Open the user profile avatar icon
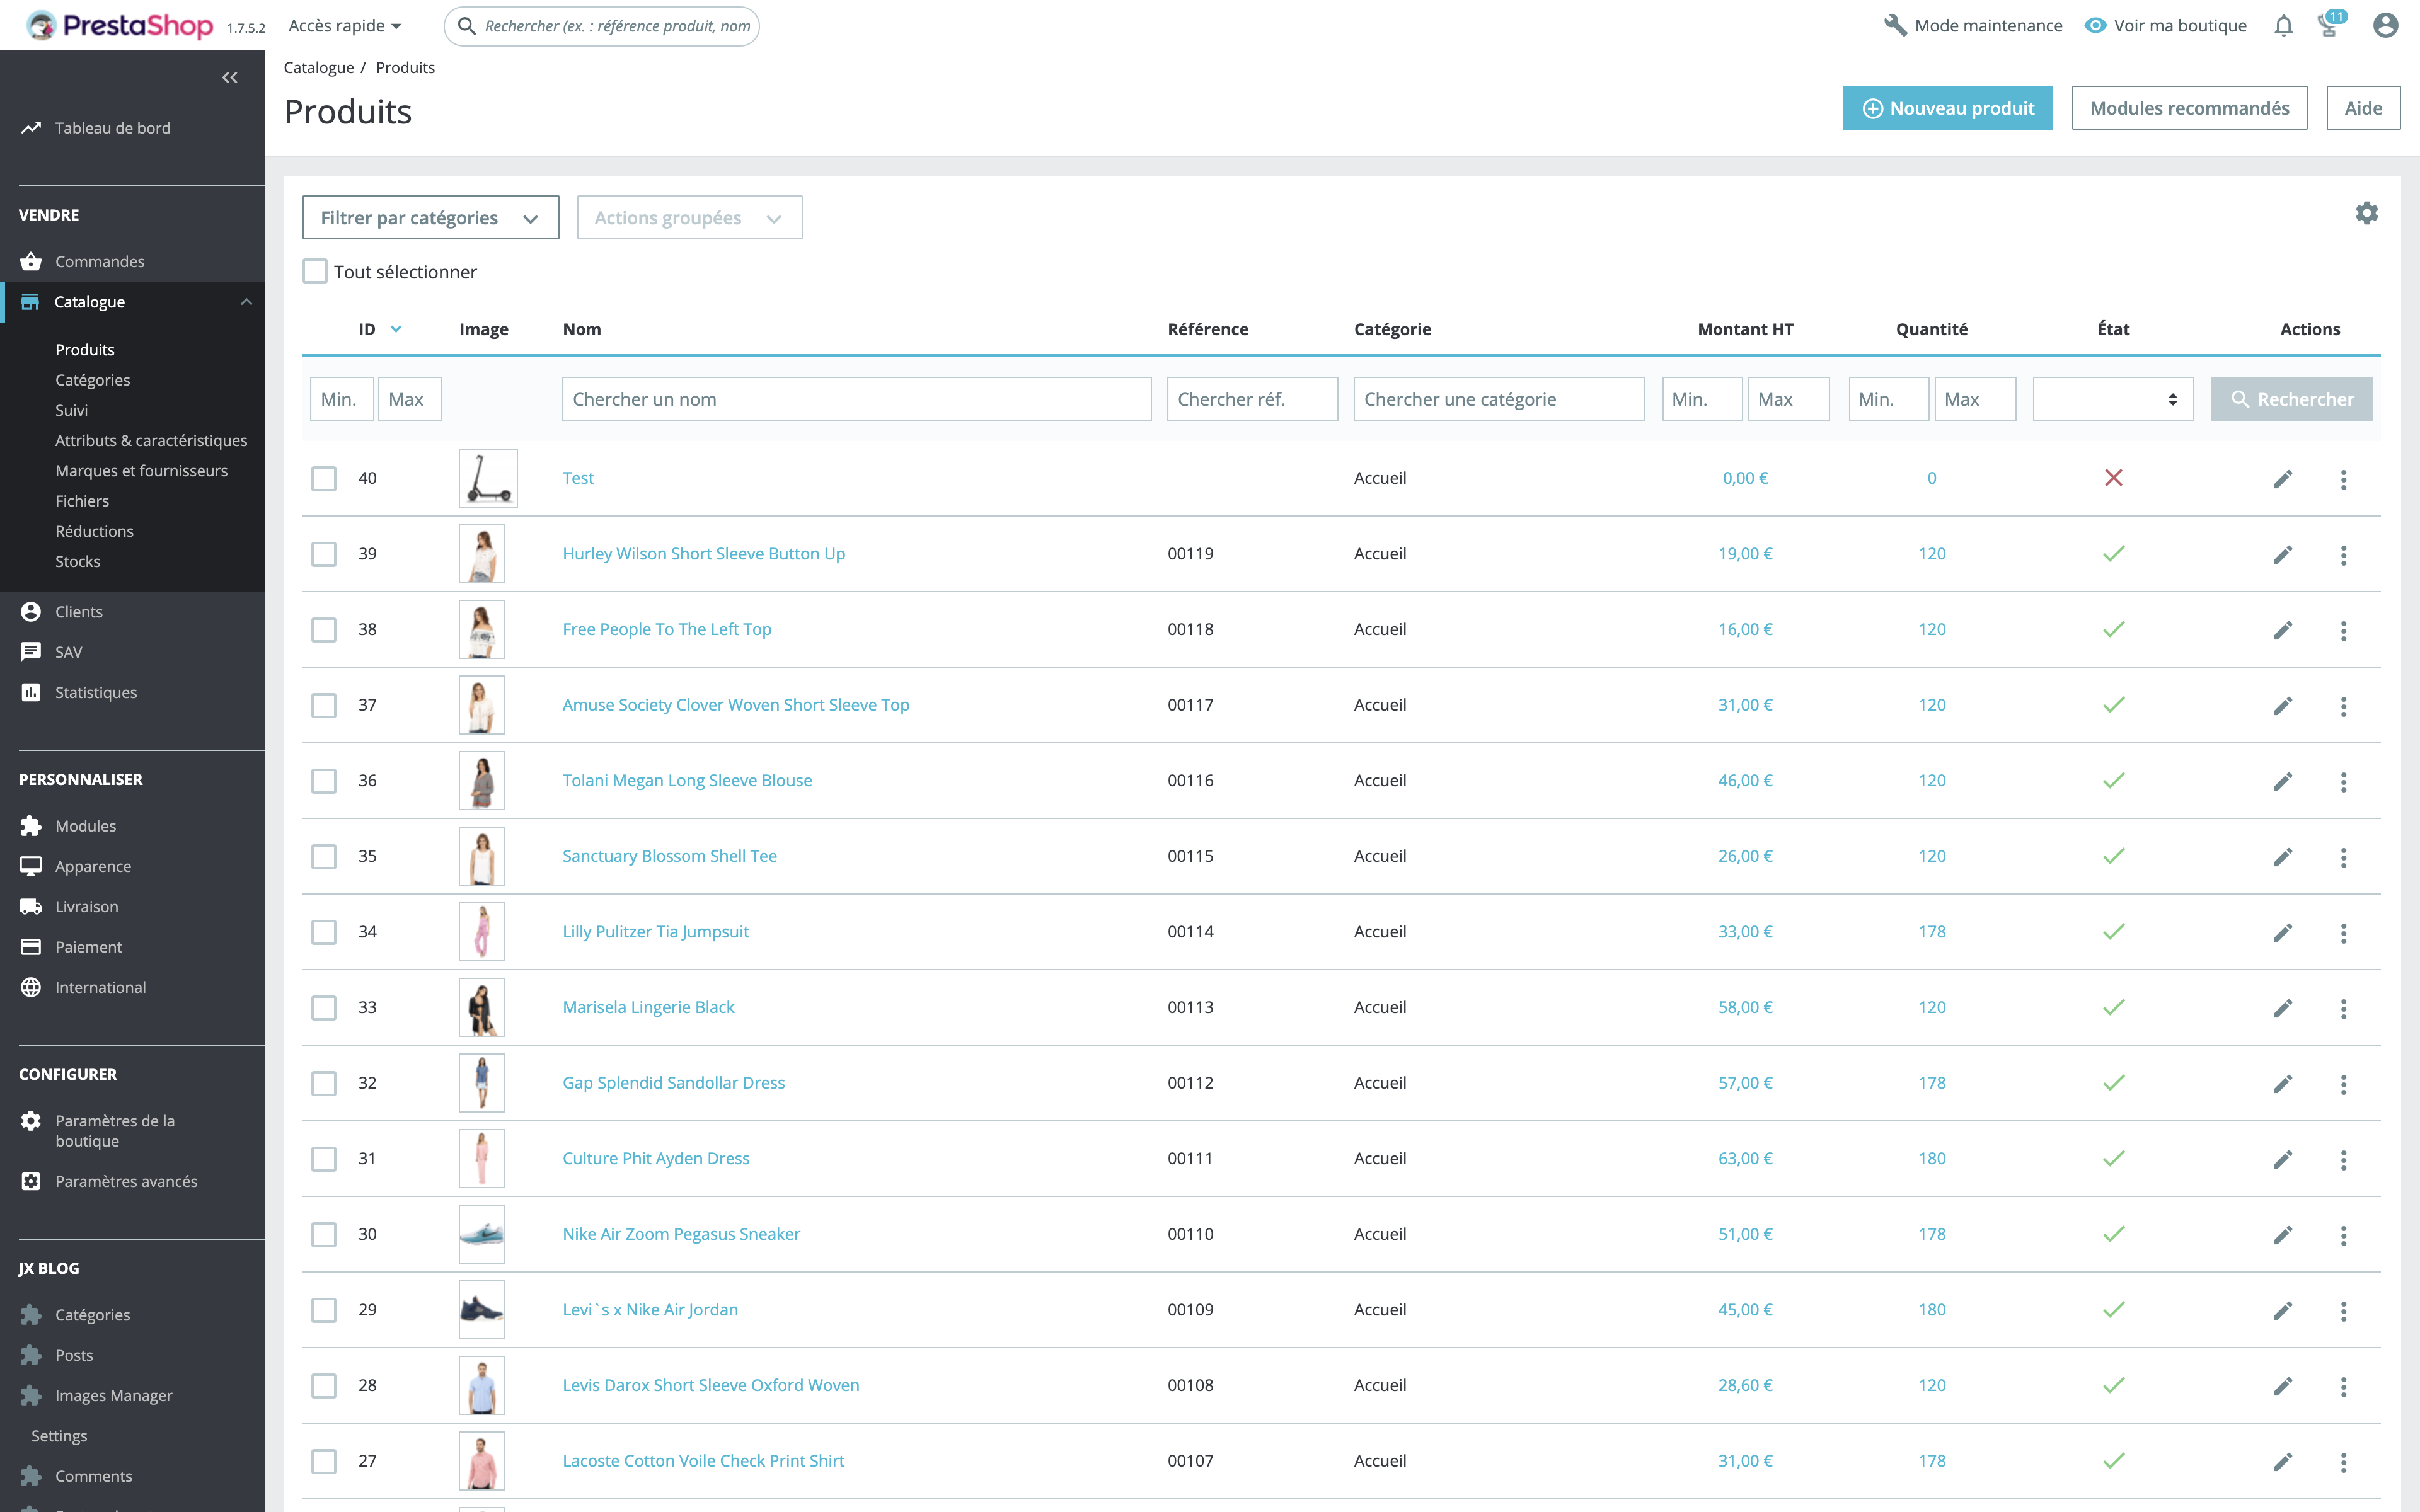2420x1512 pixels. click(x=2385, y=26)
